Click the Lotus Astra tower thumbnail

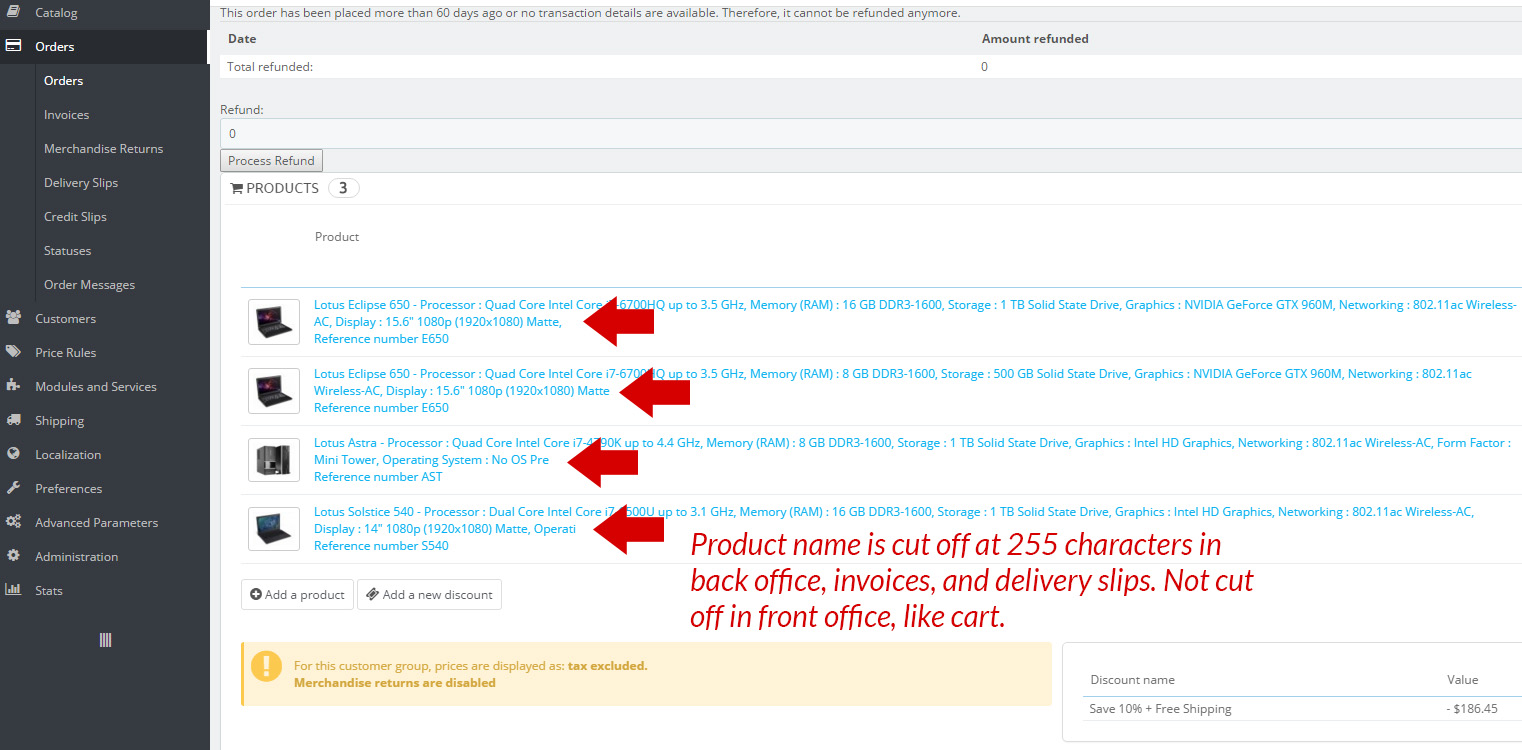pyautogui.click(x=274, y=460)
